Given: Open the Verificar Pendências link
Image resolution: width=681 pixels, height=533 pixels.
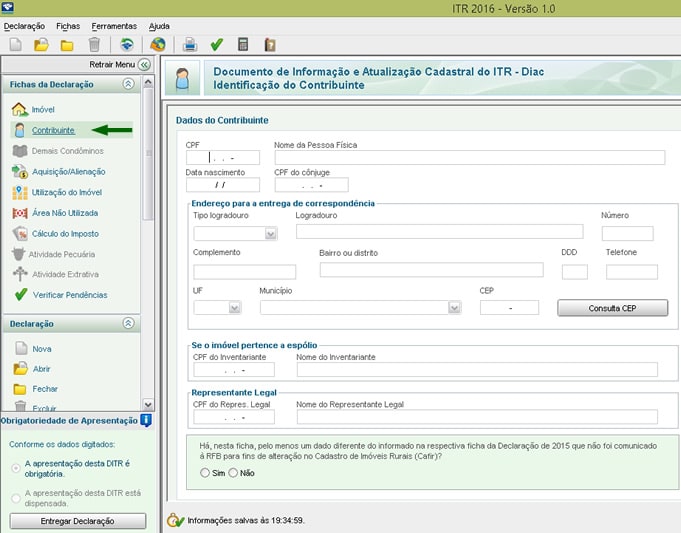Looking at the screenshot, I should click(70, 295).
